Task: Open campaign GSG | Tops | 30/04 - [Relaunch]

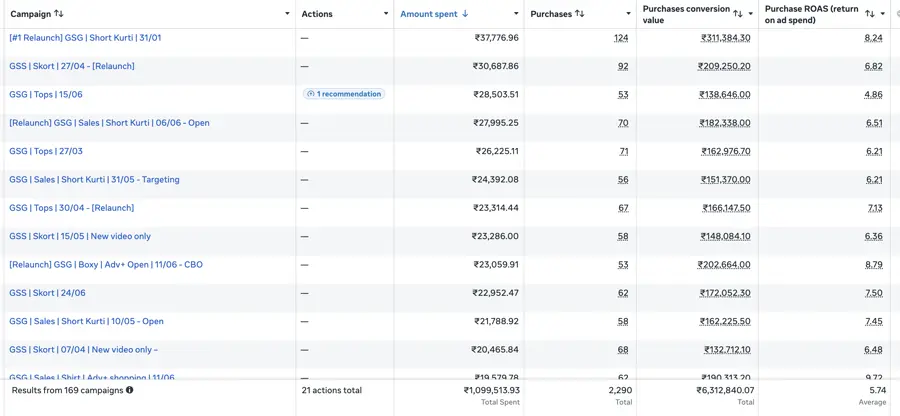Action: tap(72, 208)
